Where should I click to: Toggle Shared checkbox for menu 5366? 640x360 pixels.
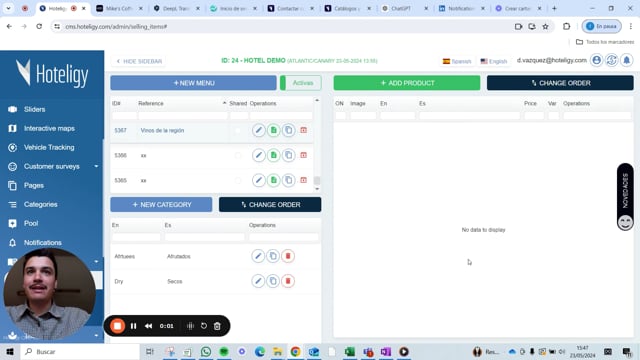click(x=238, y=156)
